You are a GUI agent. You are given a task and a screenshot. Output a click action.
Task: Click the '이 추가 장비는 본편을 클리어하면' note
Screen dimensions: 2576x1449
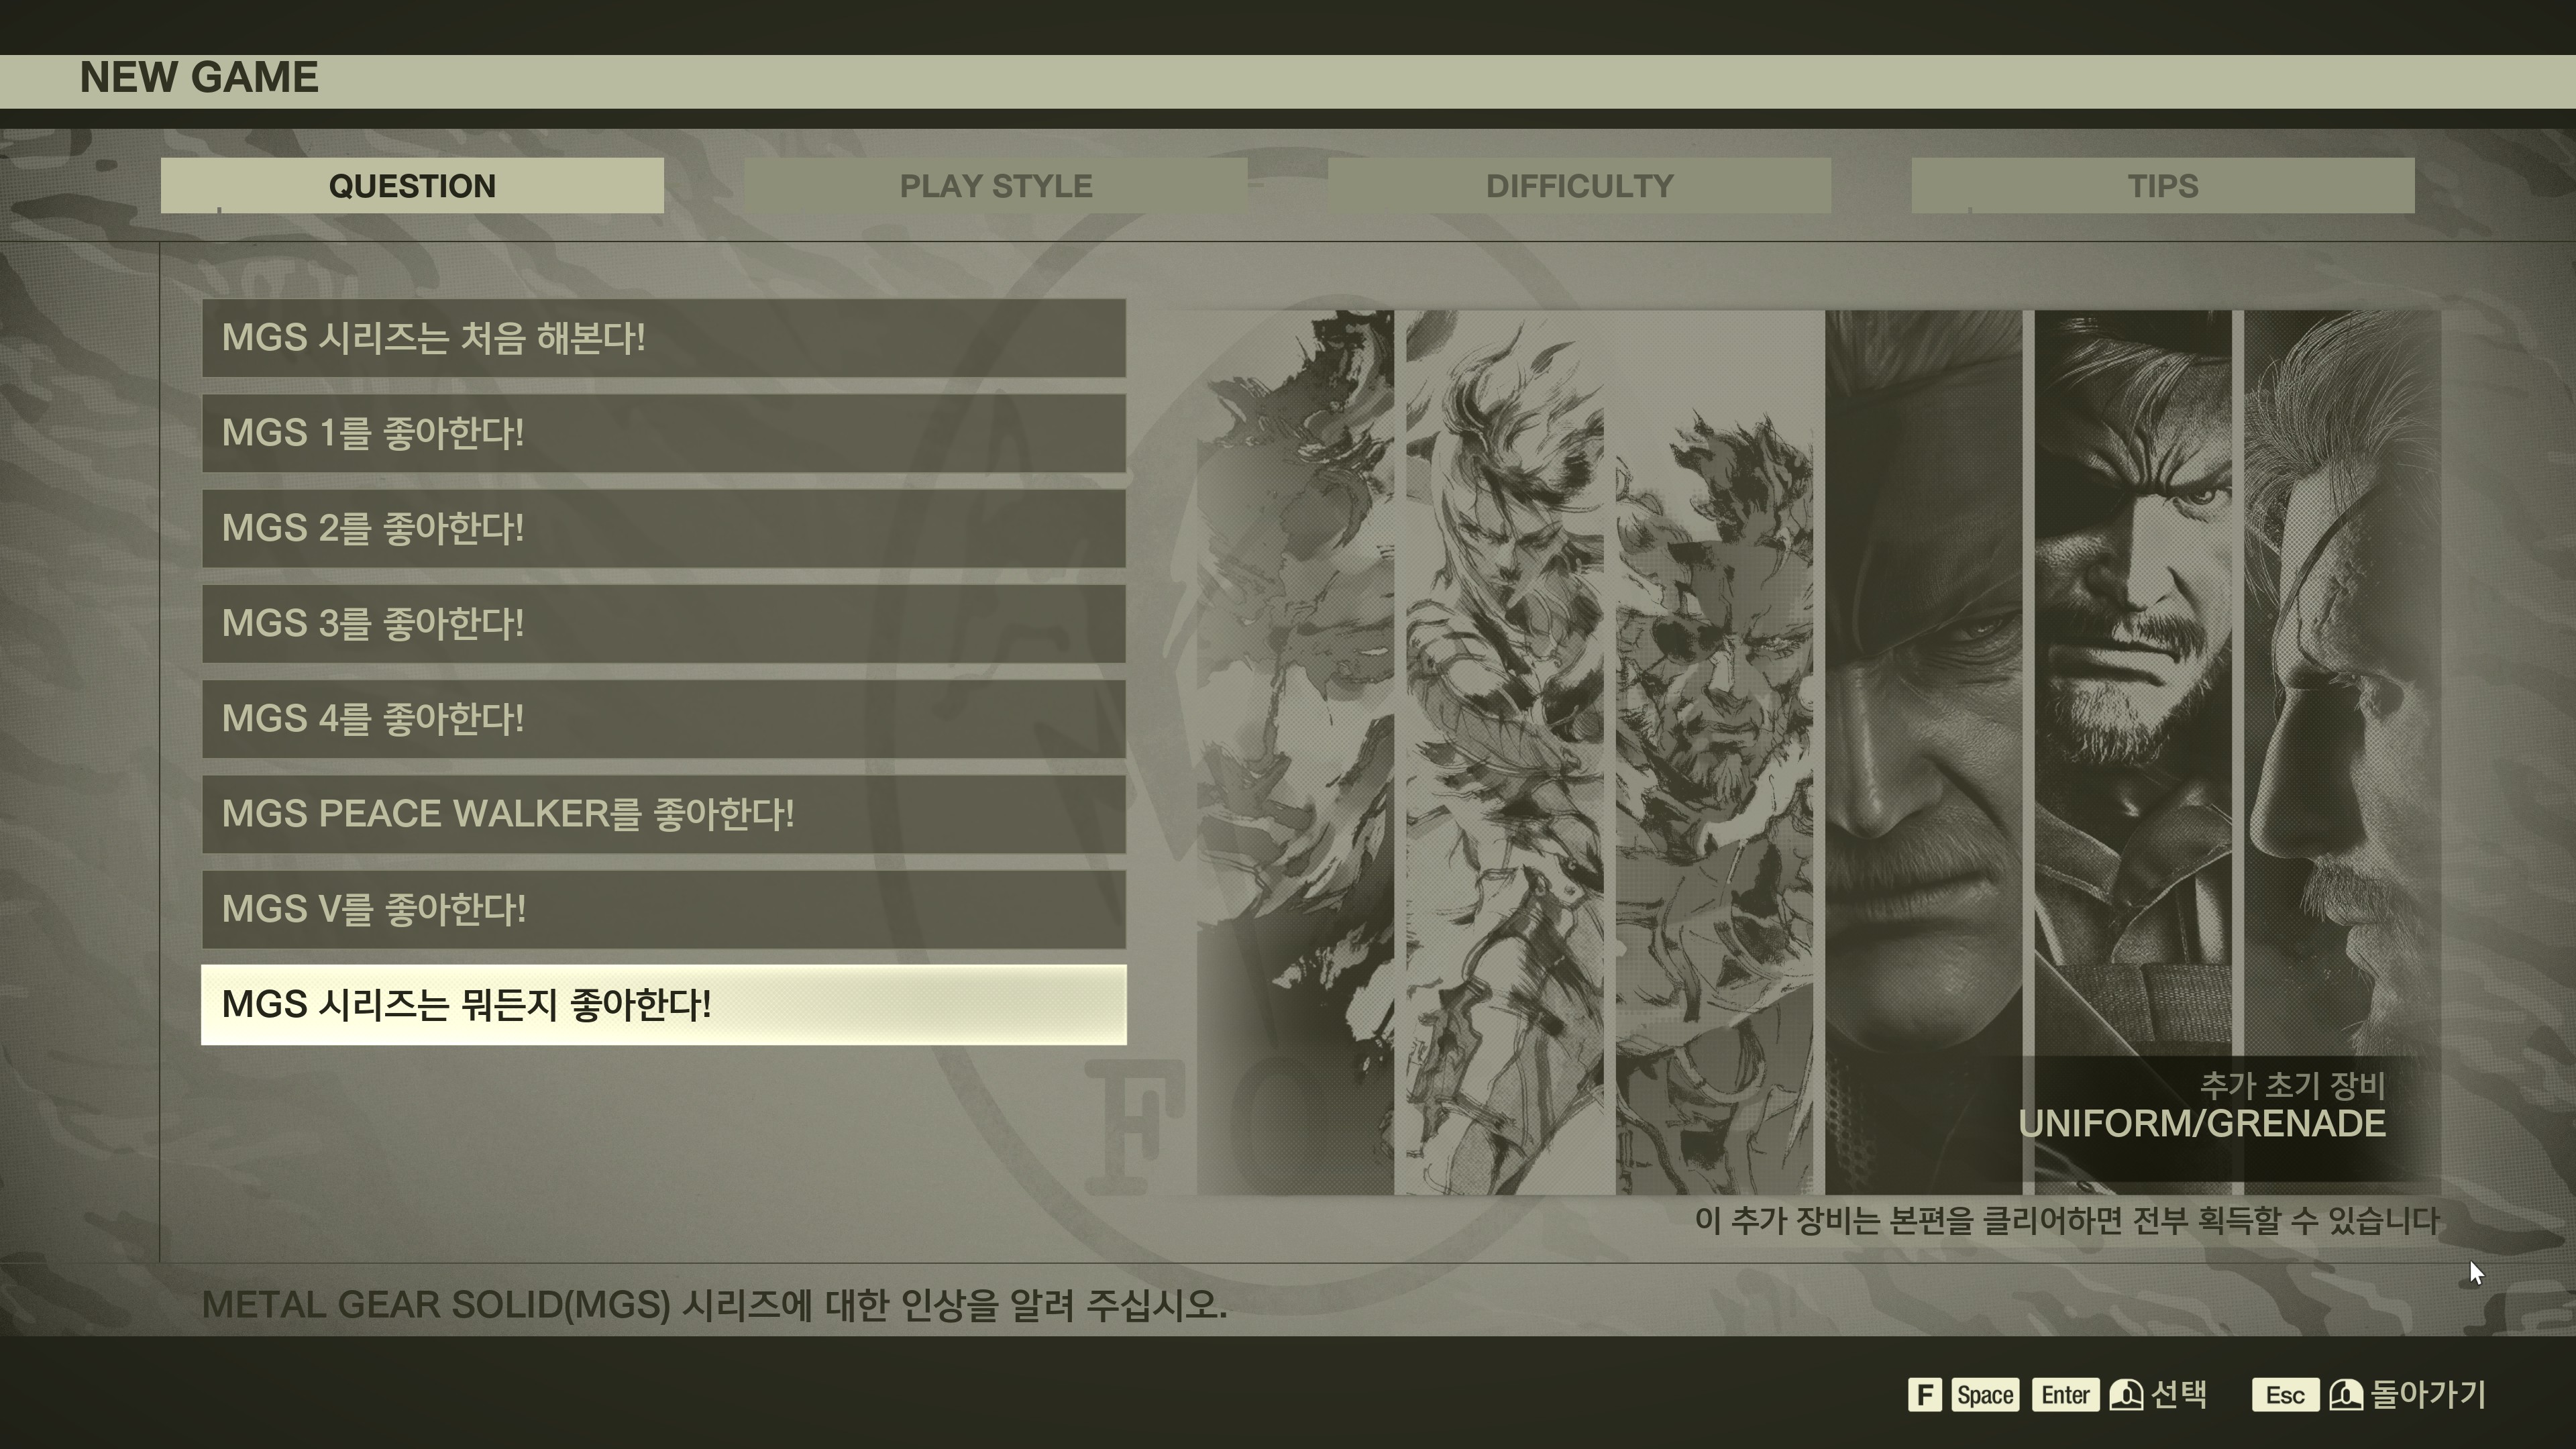coord(2067,1220)
